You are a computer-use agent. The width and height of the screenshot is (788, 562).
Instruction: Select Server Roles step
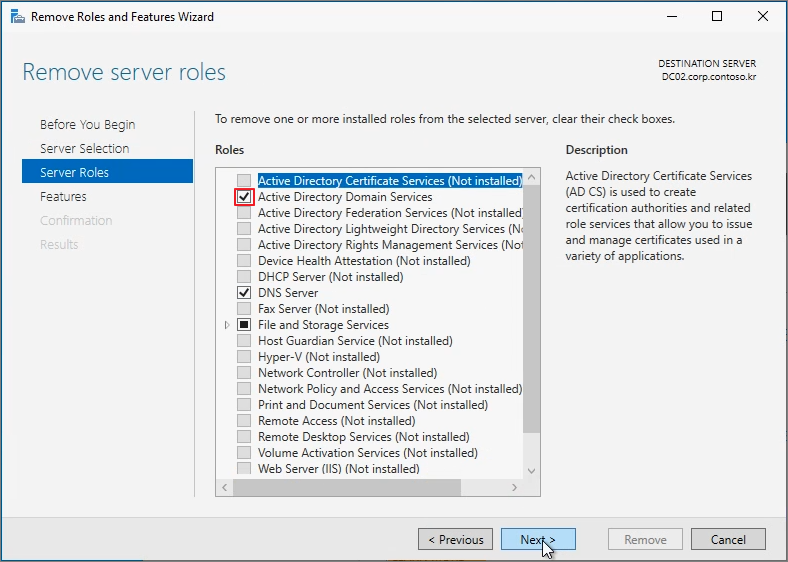coord(108,172)
